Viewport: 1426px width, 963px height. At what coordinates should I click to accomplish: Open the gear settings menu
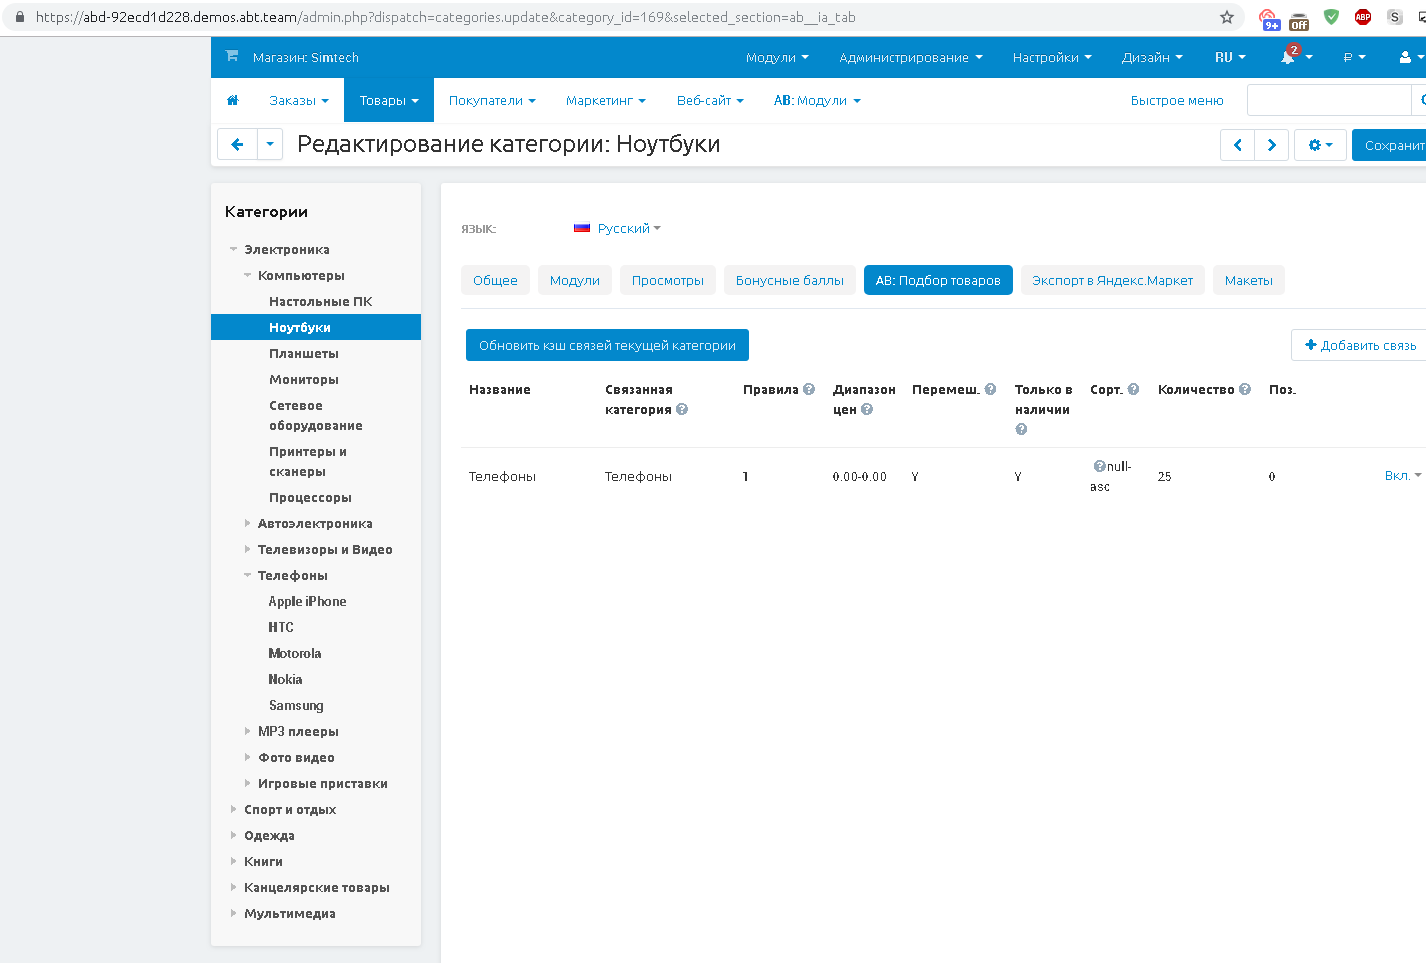1319,145
